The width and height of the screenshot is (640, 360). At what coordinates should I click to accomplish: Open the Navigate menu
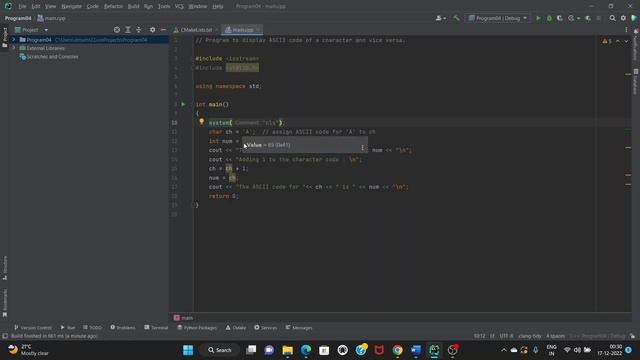(71, 7)
